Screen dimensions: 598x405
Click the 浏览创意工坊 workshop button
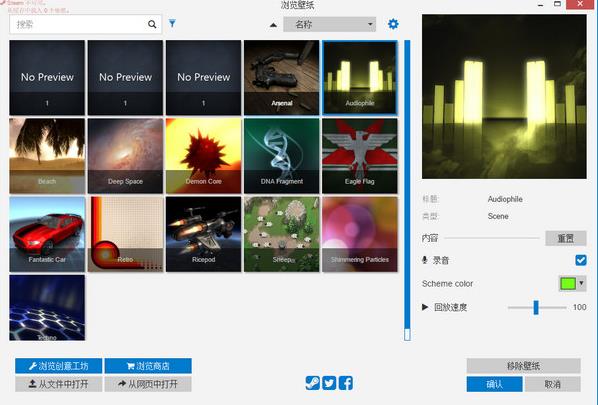tap(59, 366)
